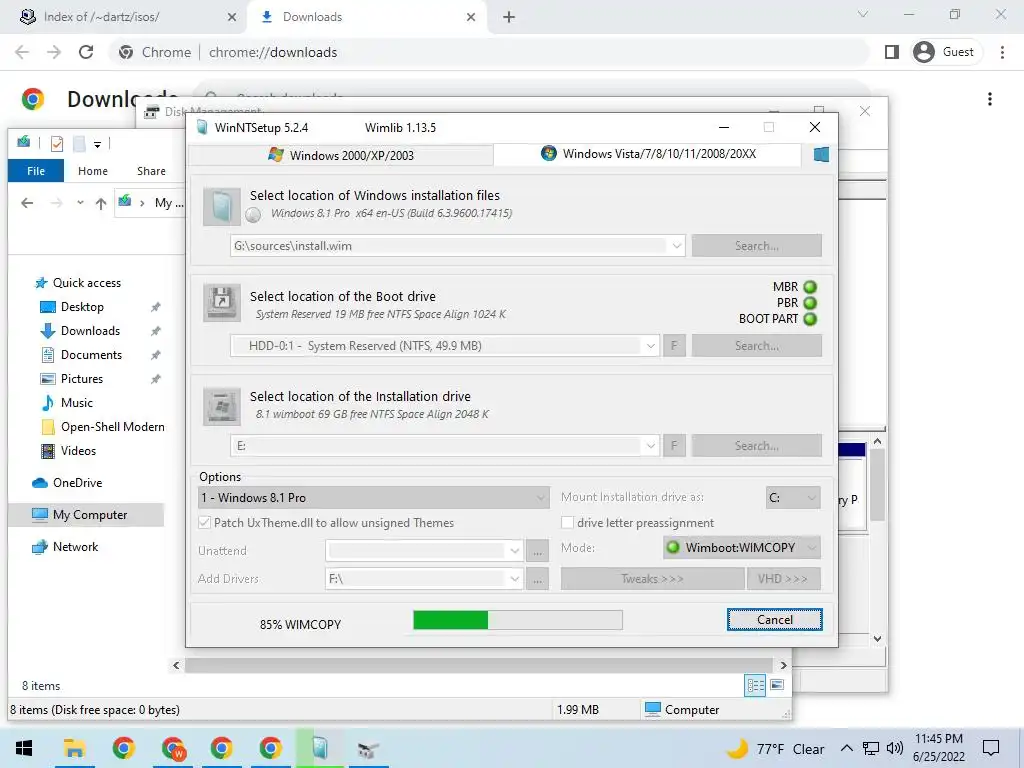Show hidden tray icons chevron
1024x768 pixels.
[x=846, y=748]
